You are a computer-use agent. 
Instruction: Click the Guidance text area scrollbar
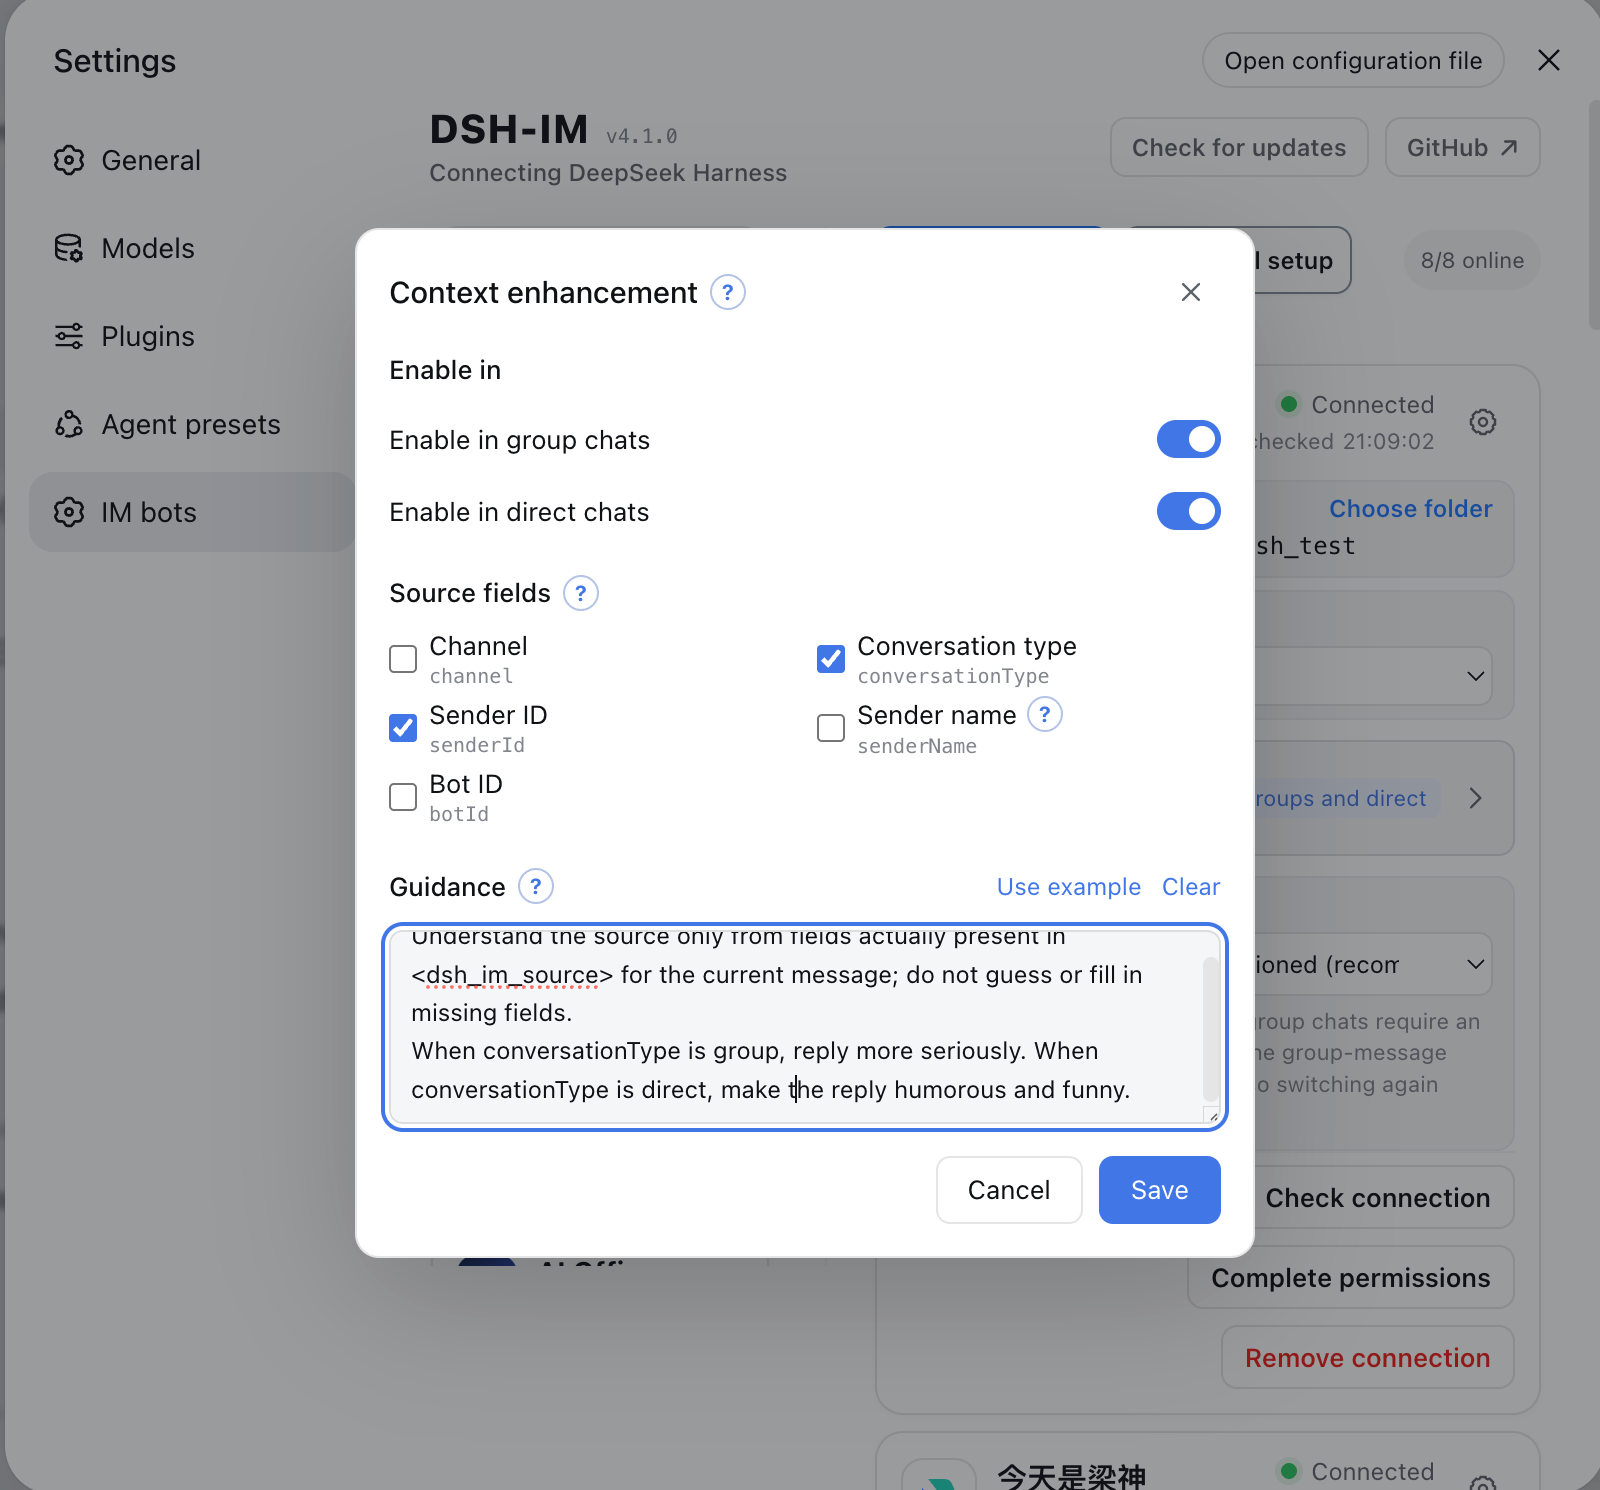(x=1211, y=1029)
